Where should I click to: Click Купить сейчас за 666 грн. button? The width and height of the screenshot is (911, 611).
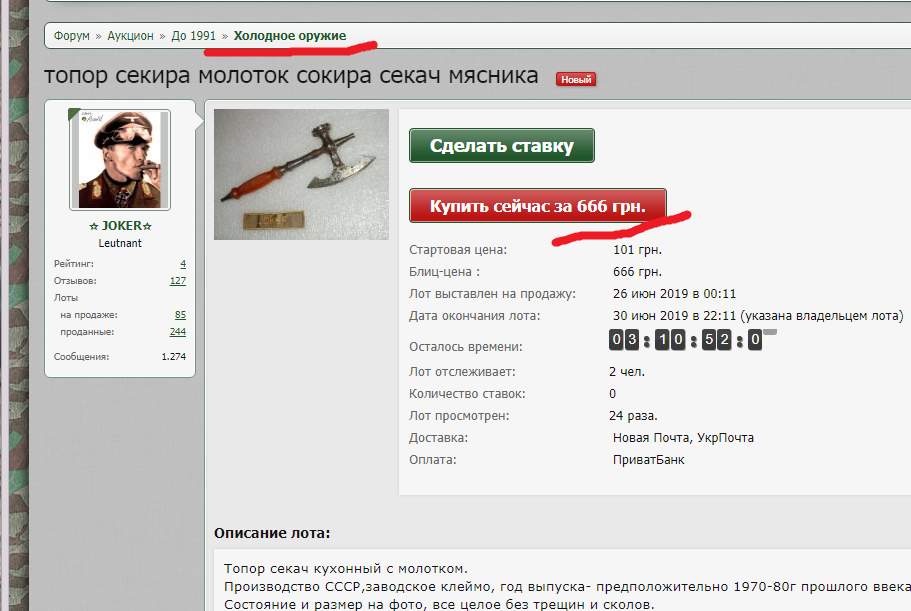[537, 206]
